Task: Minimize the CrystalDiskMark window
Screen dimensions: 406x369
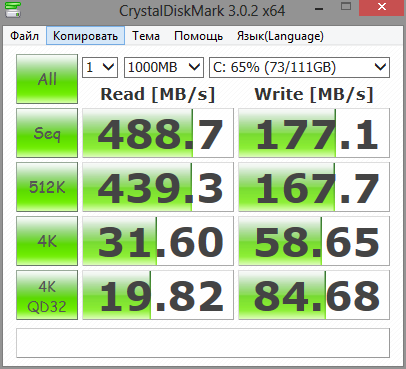Action: [319, 8]
